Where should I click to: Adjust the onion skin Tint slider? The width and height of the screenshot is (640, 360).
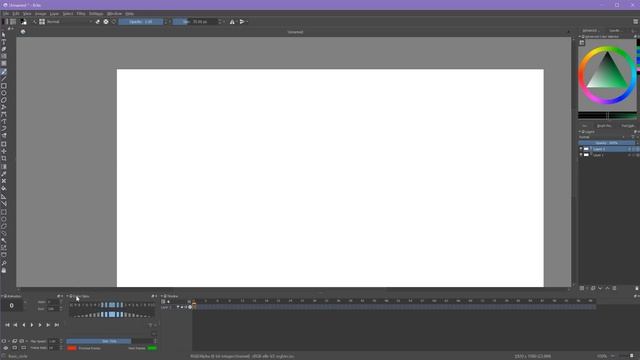[x=109, y=341]
